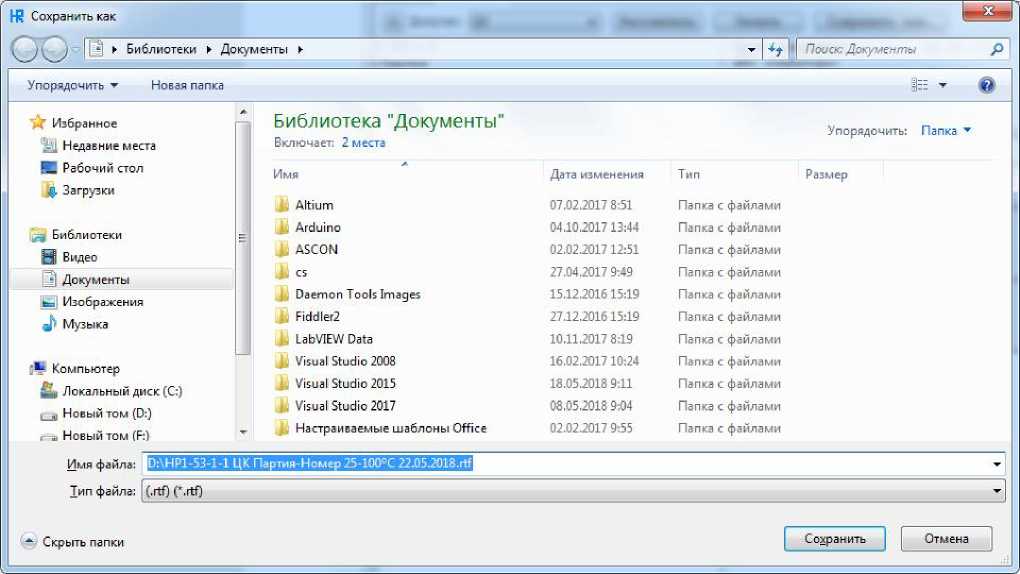Click the Имя файла input field

(570, 464)
